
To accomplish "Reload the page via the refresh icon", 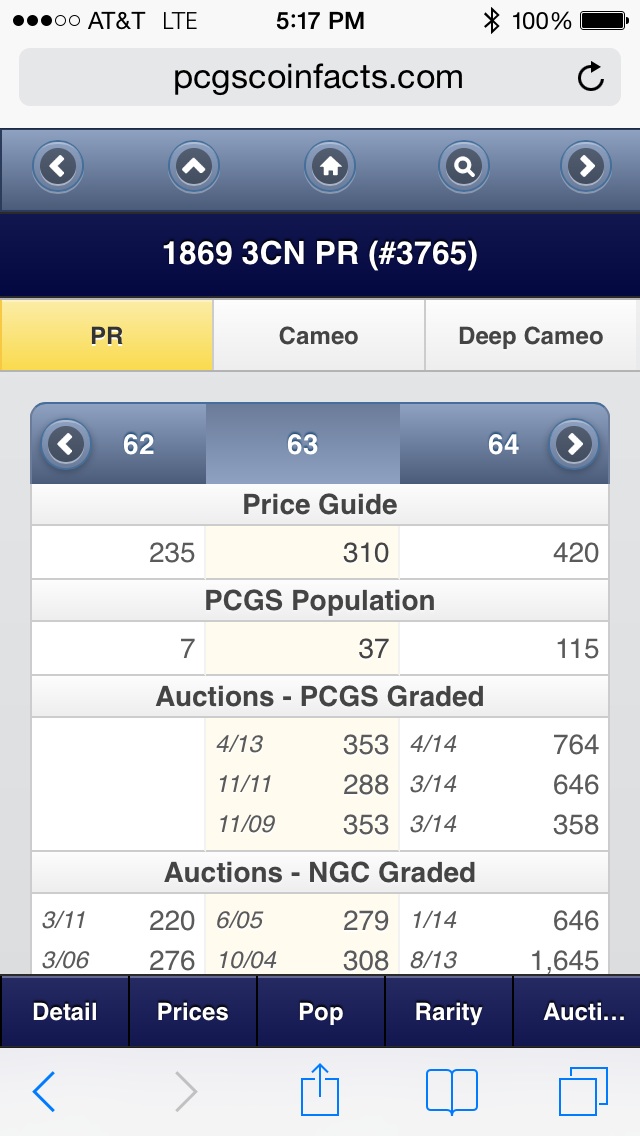I will point(591,77).
